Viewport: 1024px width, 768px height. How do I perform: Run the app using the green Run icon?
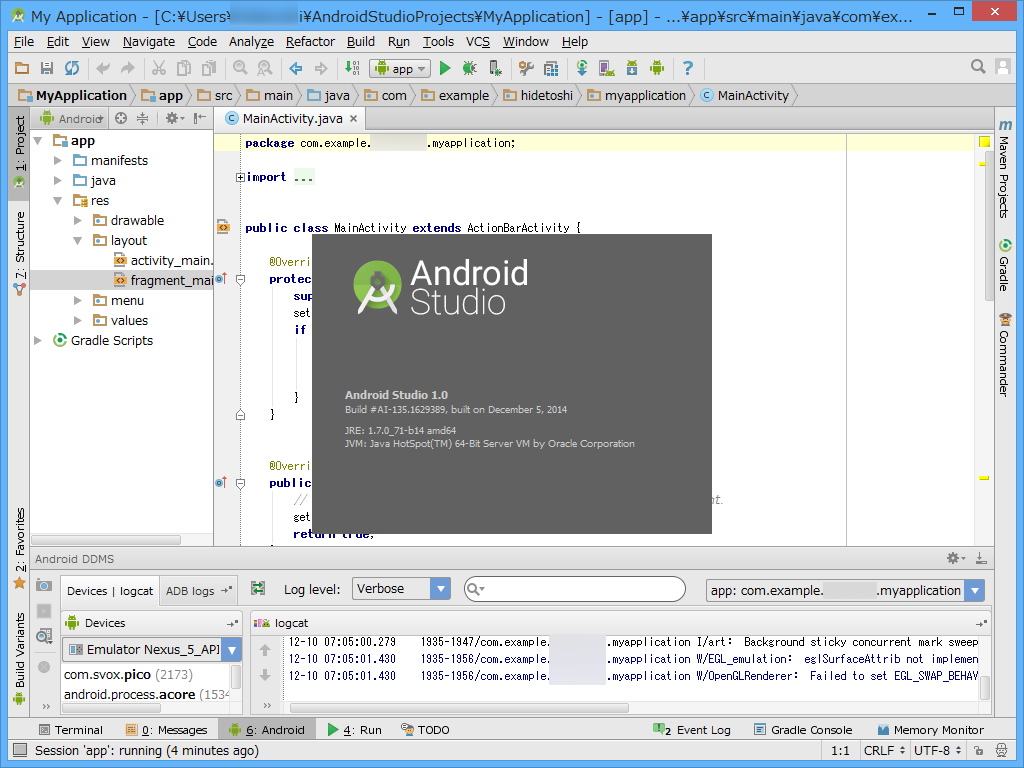(445, 68)
